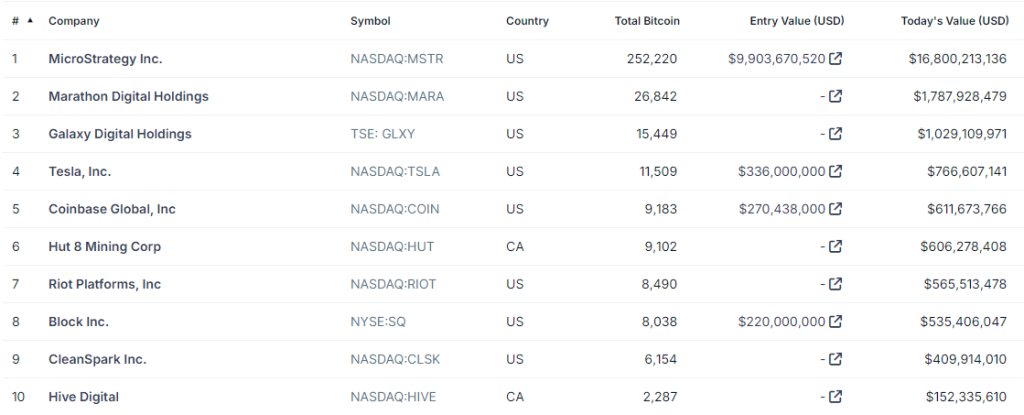Click Block Inc. entry value link icon

836,322
